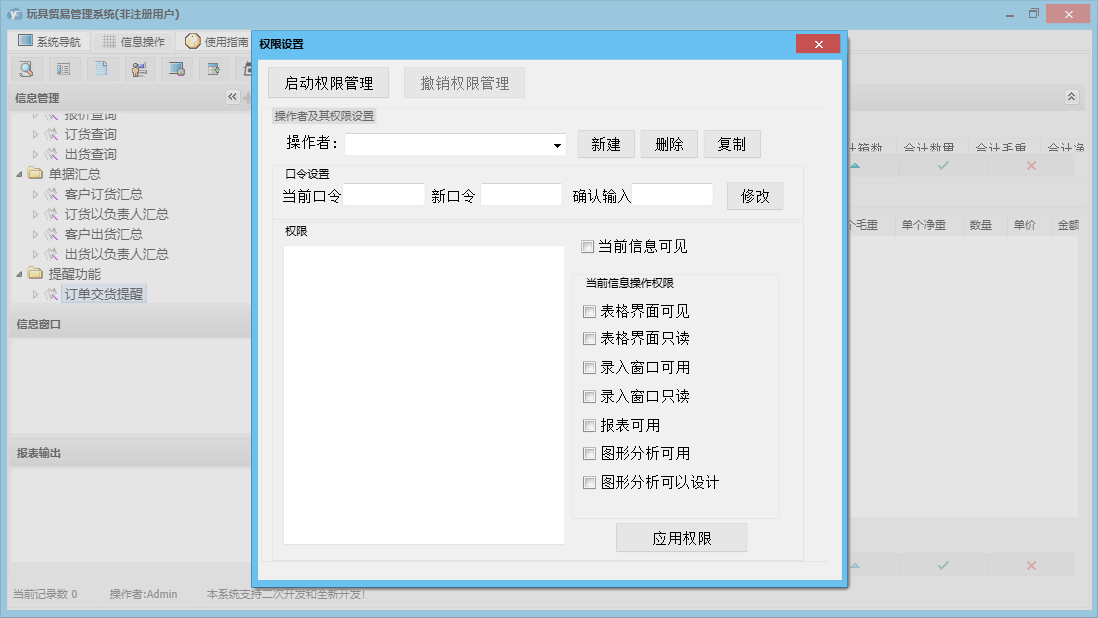Click the item icon beside 客户订货汇总

(x=51, y=194)
